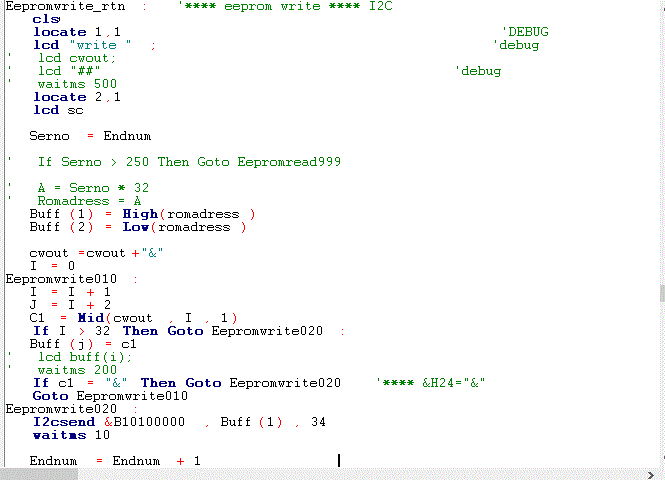Place cursor on the cls statement
Screen dimensions: 665x480
coord(46,19)
